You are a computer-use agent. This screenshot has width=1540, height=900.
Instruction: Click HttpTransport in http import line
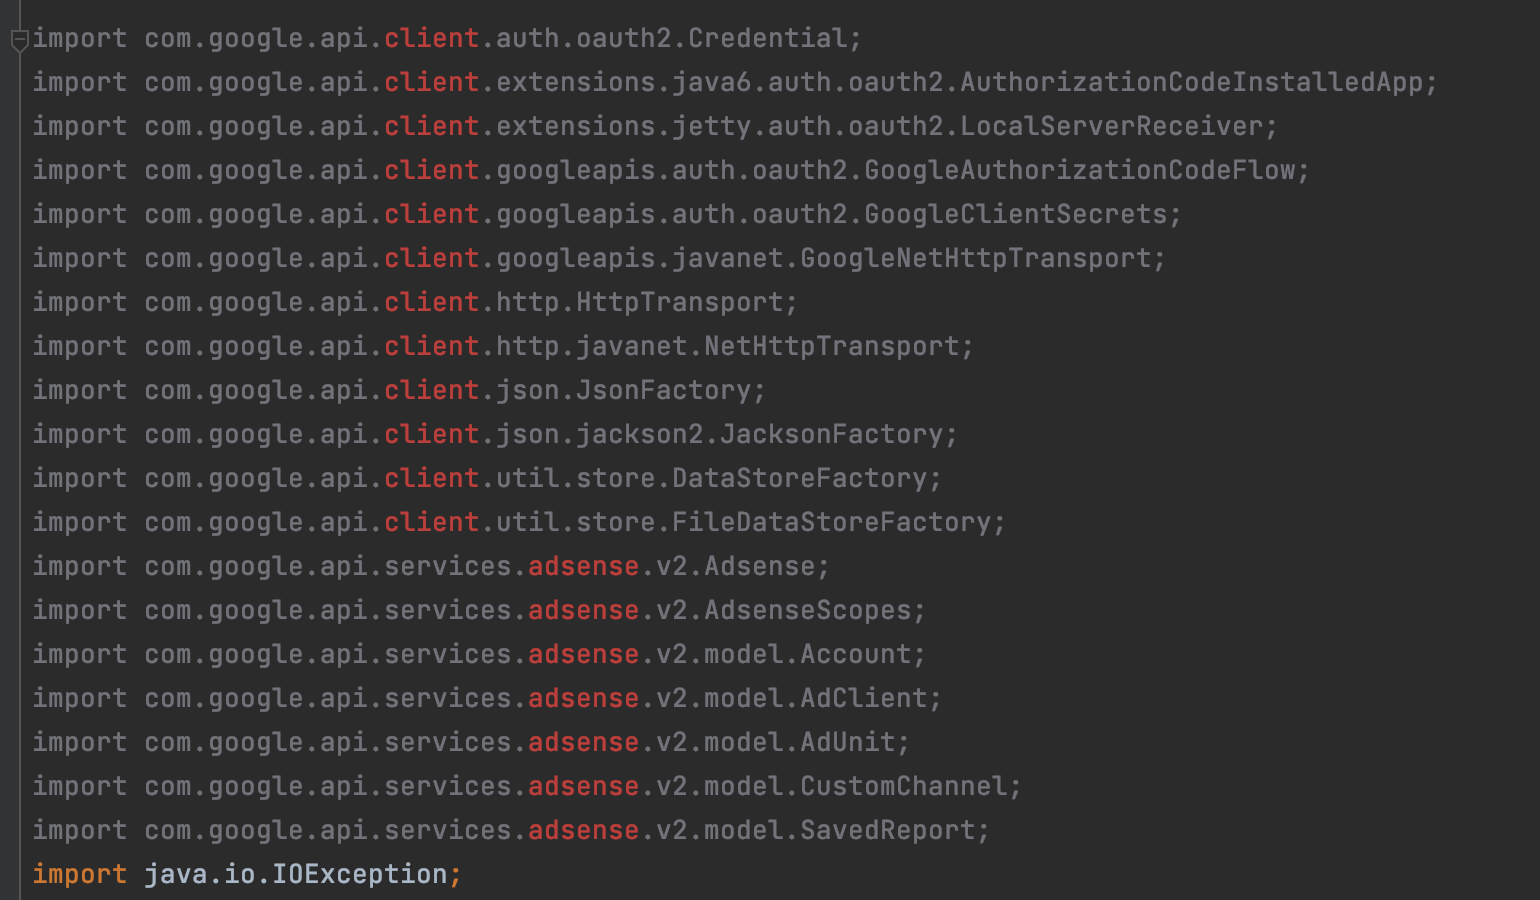pos(680,302)
